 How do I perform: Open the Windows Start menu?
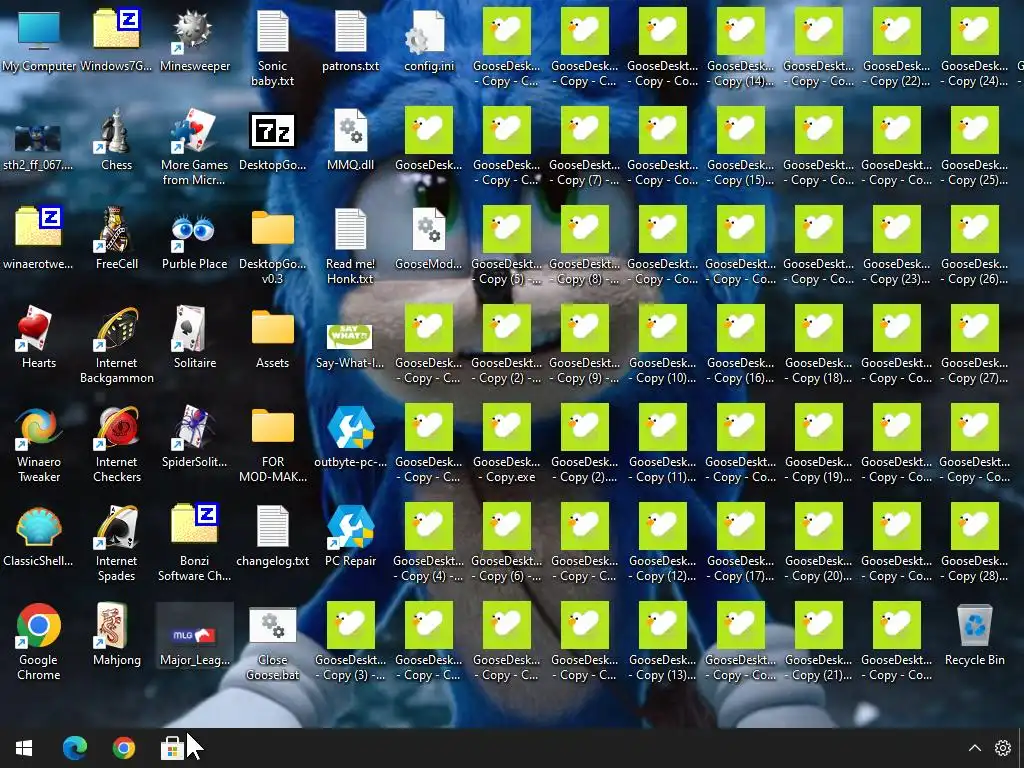tap(24, 748)
